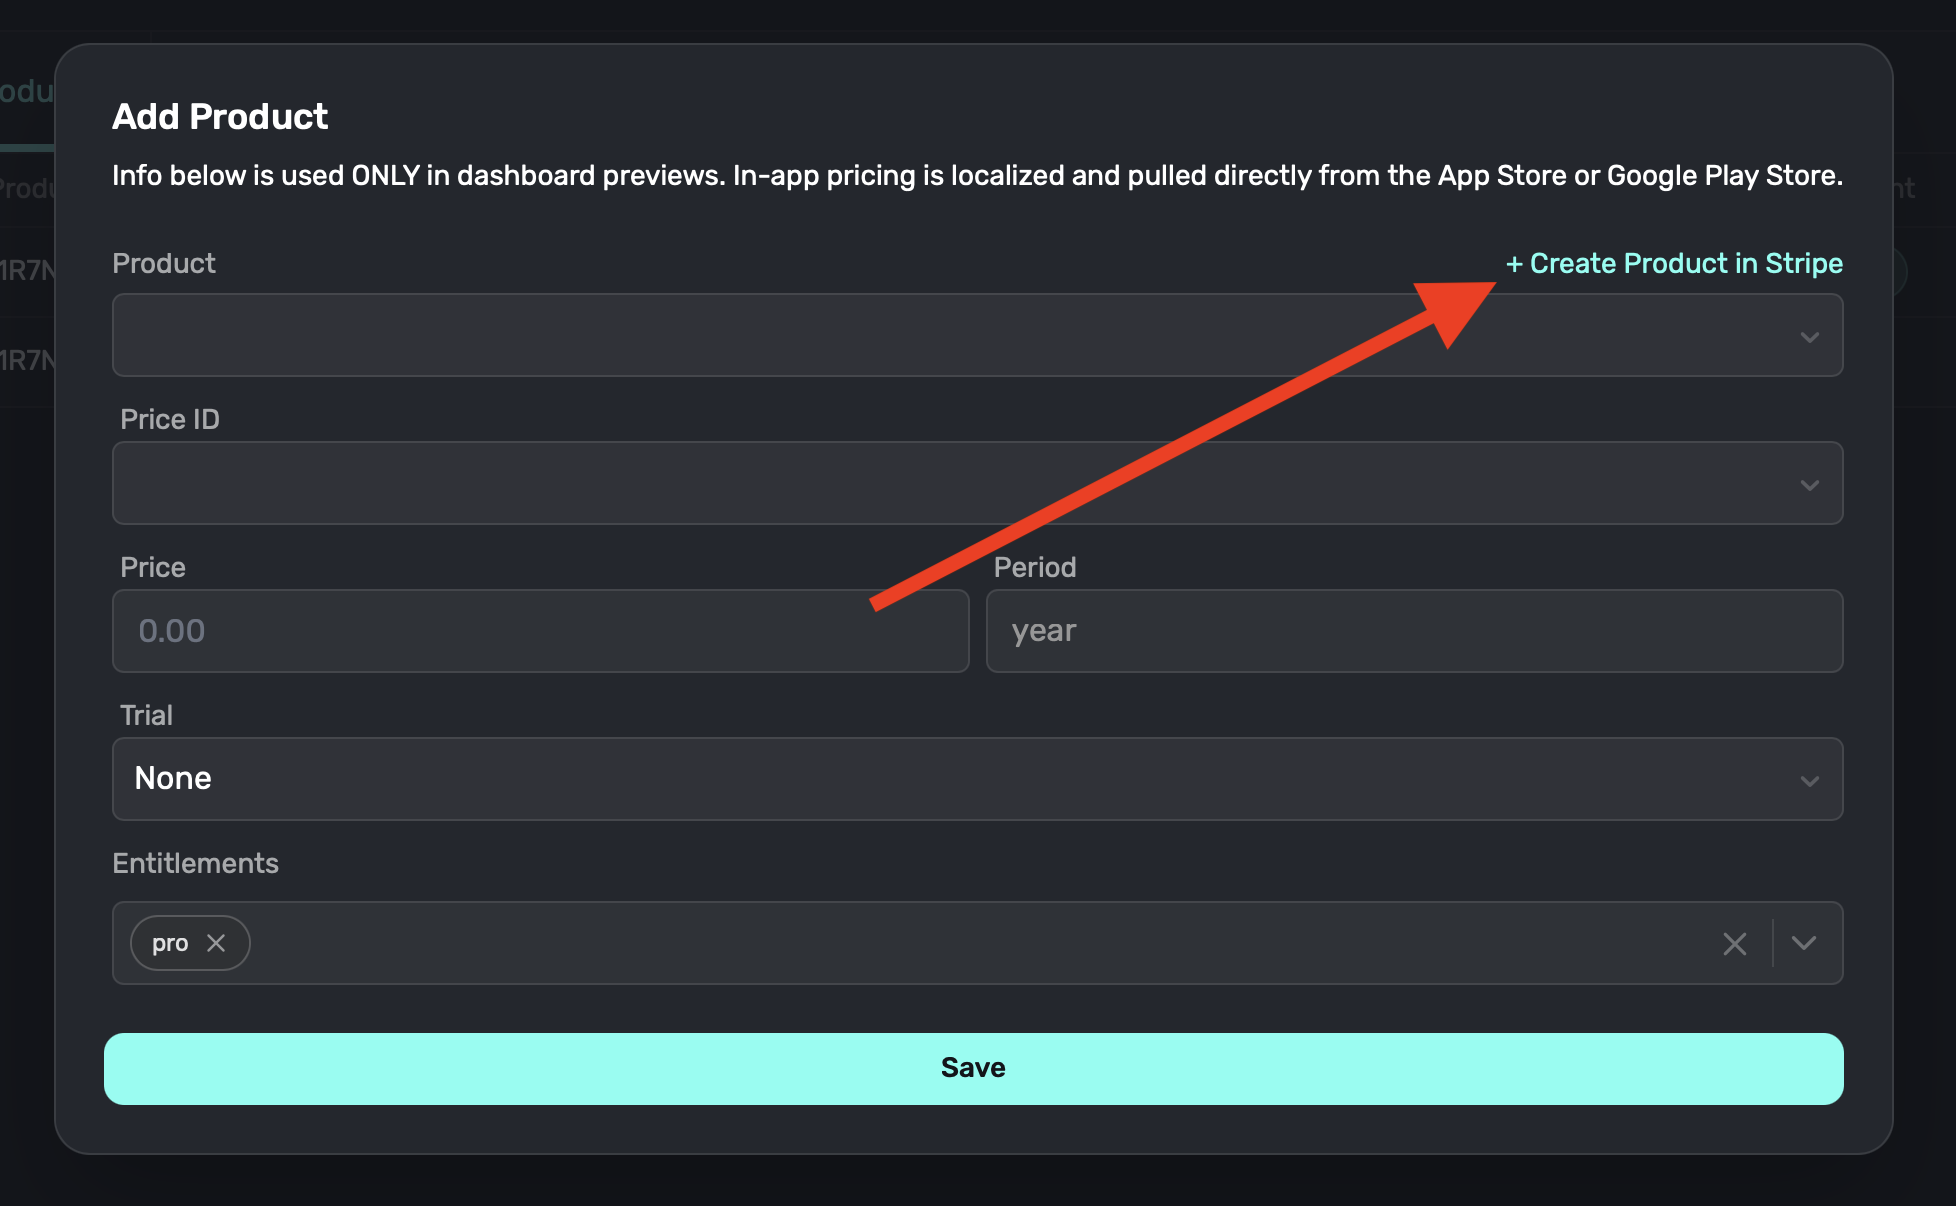1956x1206 pixels.
Task: Expand the Trial dropdown showing None
Action: (x=976, y=779)
